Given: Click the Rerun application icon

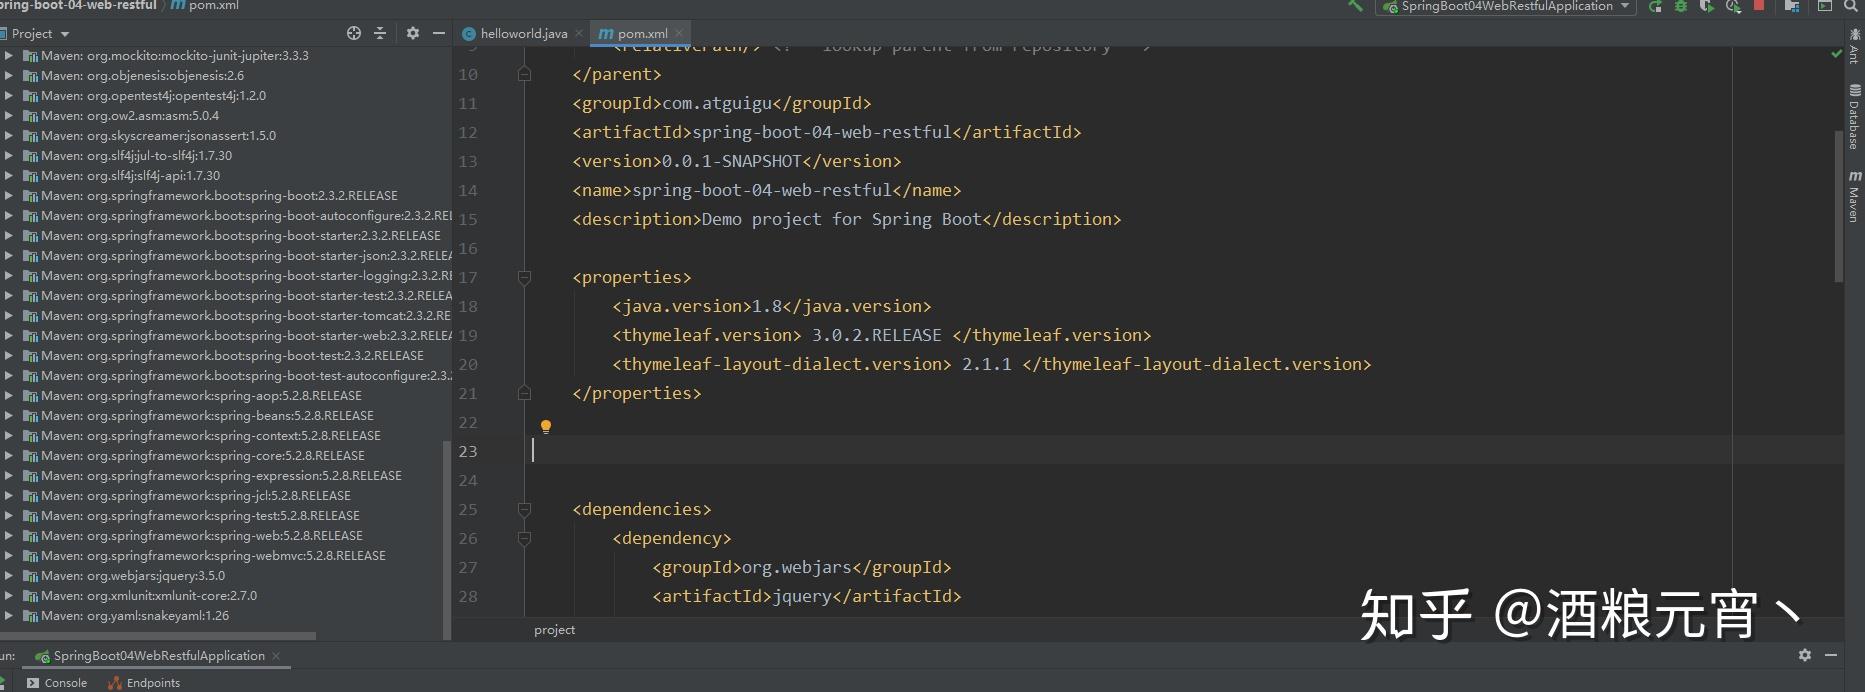Looking at the screenshot, I should click(x=1656, y=6).
